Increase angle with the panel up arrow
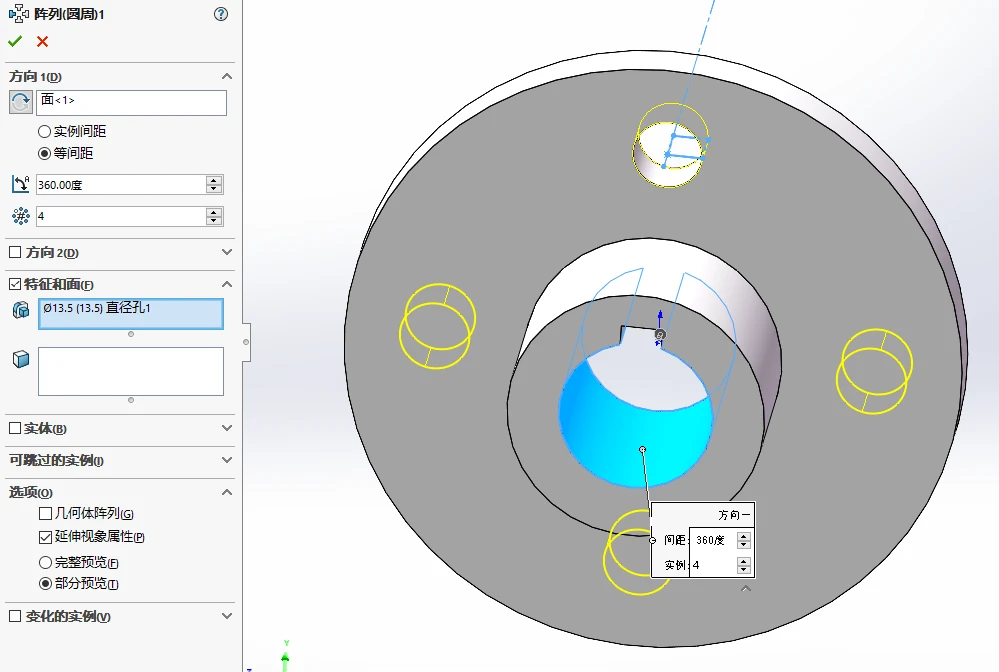Viewport: 999px width, 672px height. [x=214, y=180]
